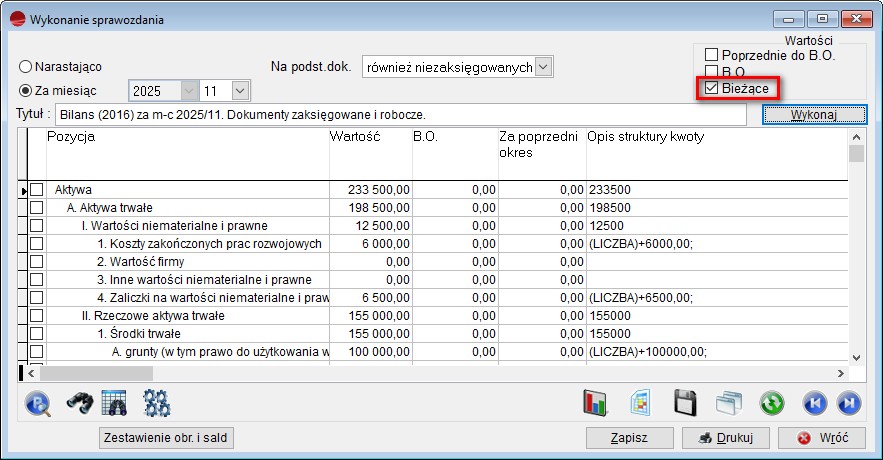Tick the checkbox for Aktywa row
Screen dimensions: 883x460
[x=37, y=189]
